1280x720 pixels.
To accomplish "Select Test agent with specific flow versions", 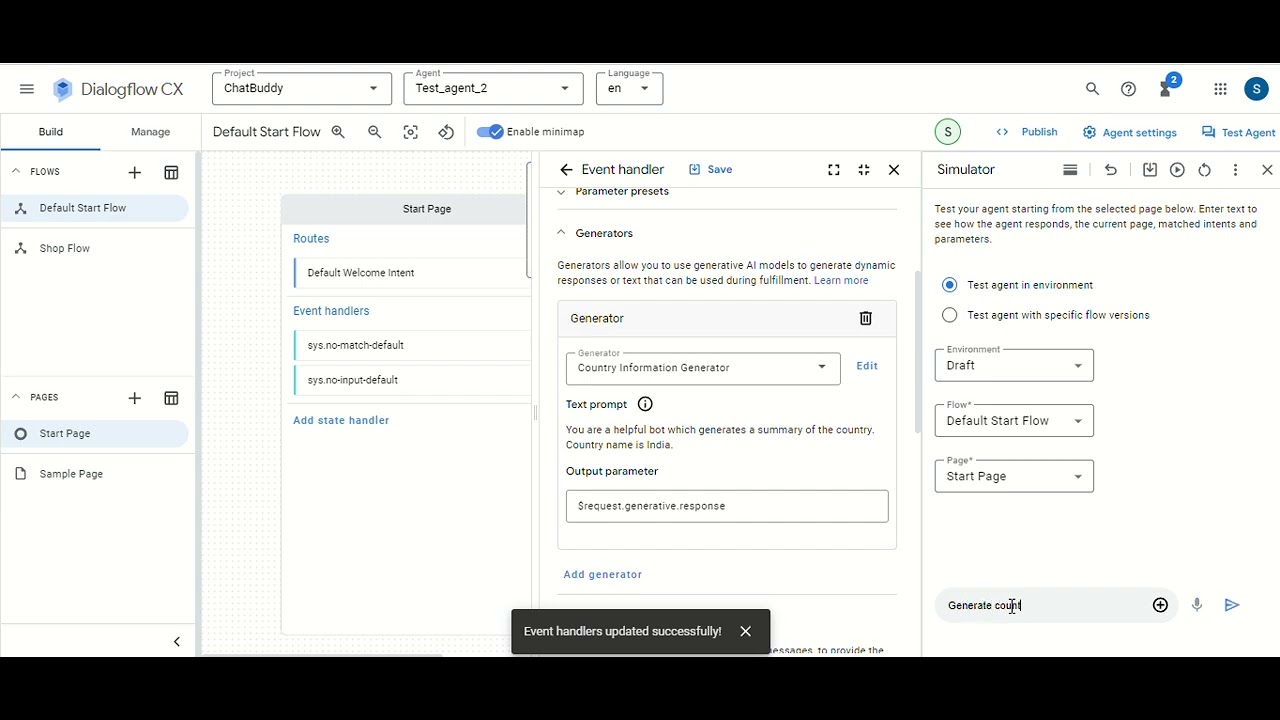I will point(950,315).
